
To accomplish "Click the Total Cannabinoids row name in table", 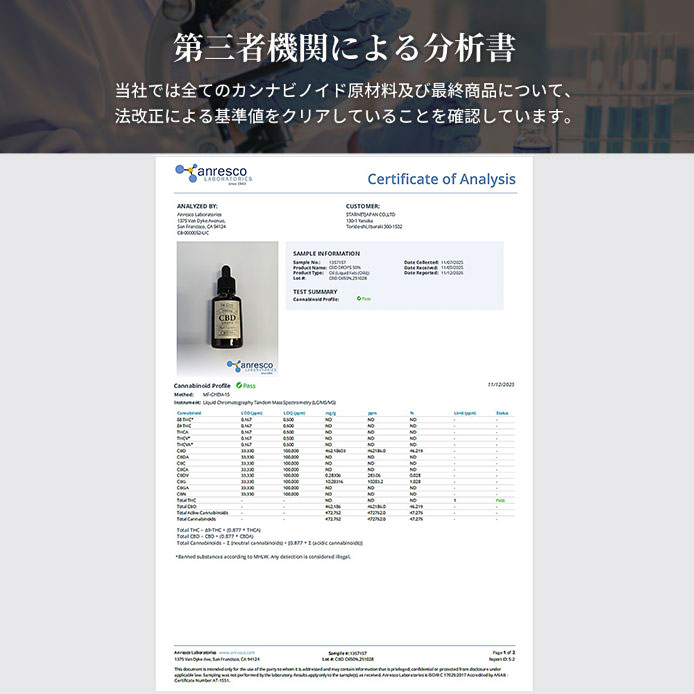I will coord(197,519).
